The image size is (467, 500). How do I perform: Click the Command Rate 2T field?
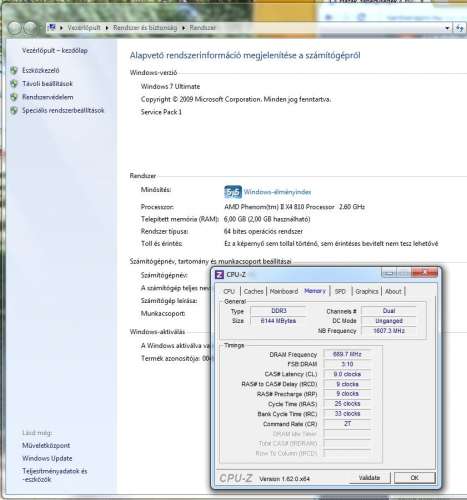click(347, 424)
